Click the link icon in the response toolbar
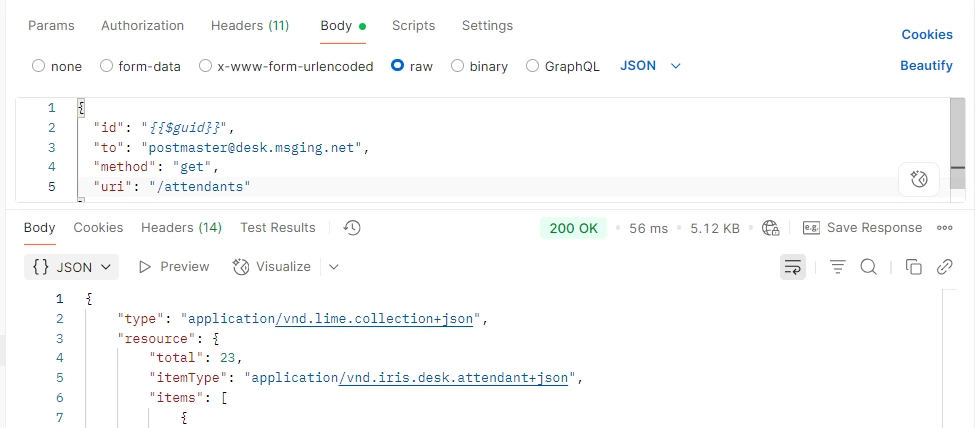Screen dimensions: 980x428 coord(944,267)
